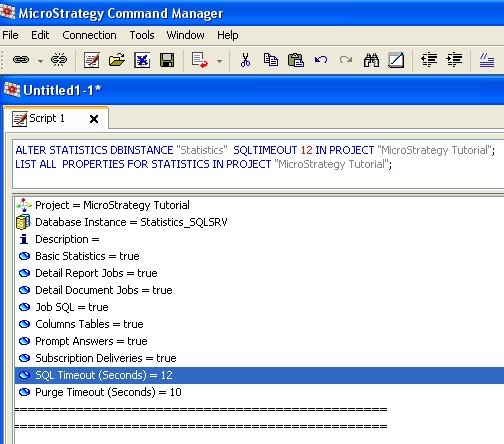Click the Cut scissors icon

pos(245,60)
